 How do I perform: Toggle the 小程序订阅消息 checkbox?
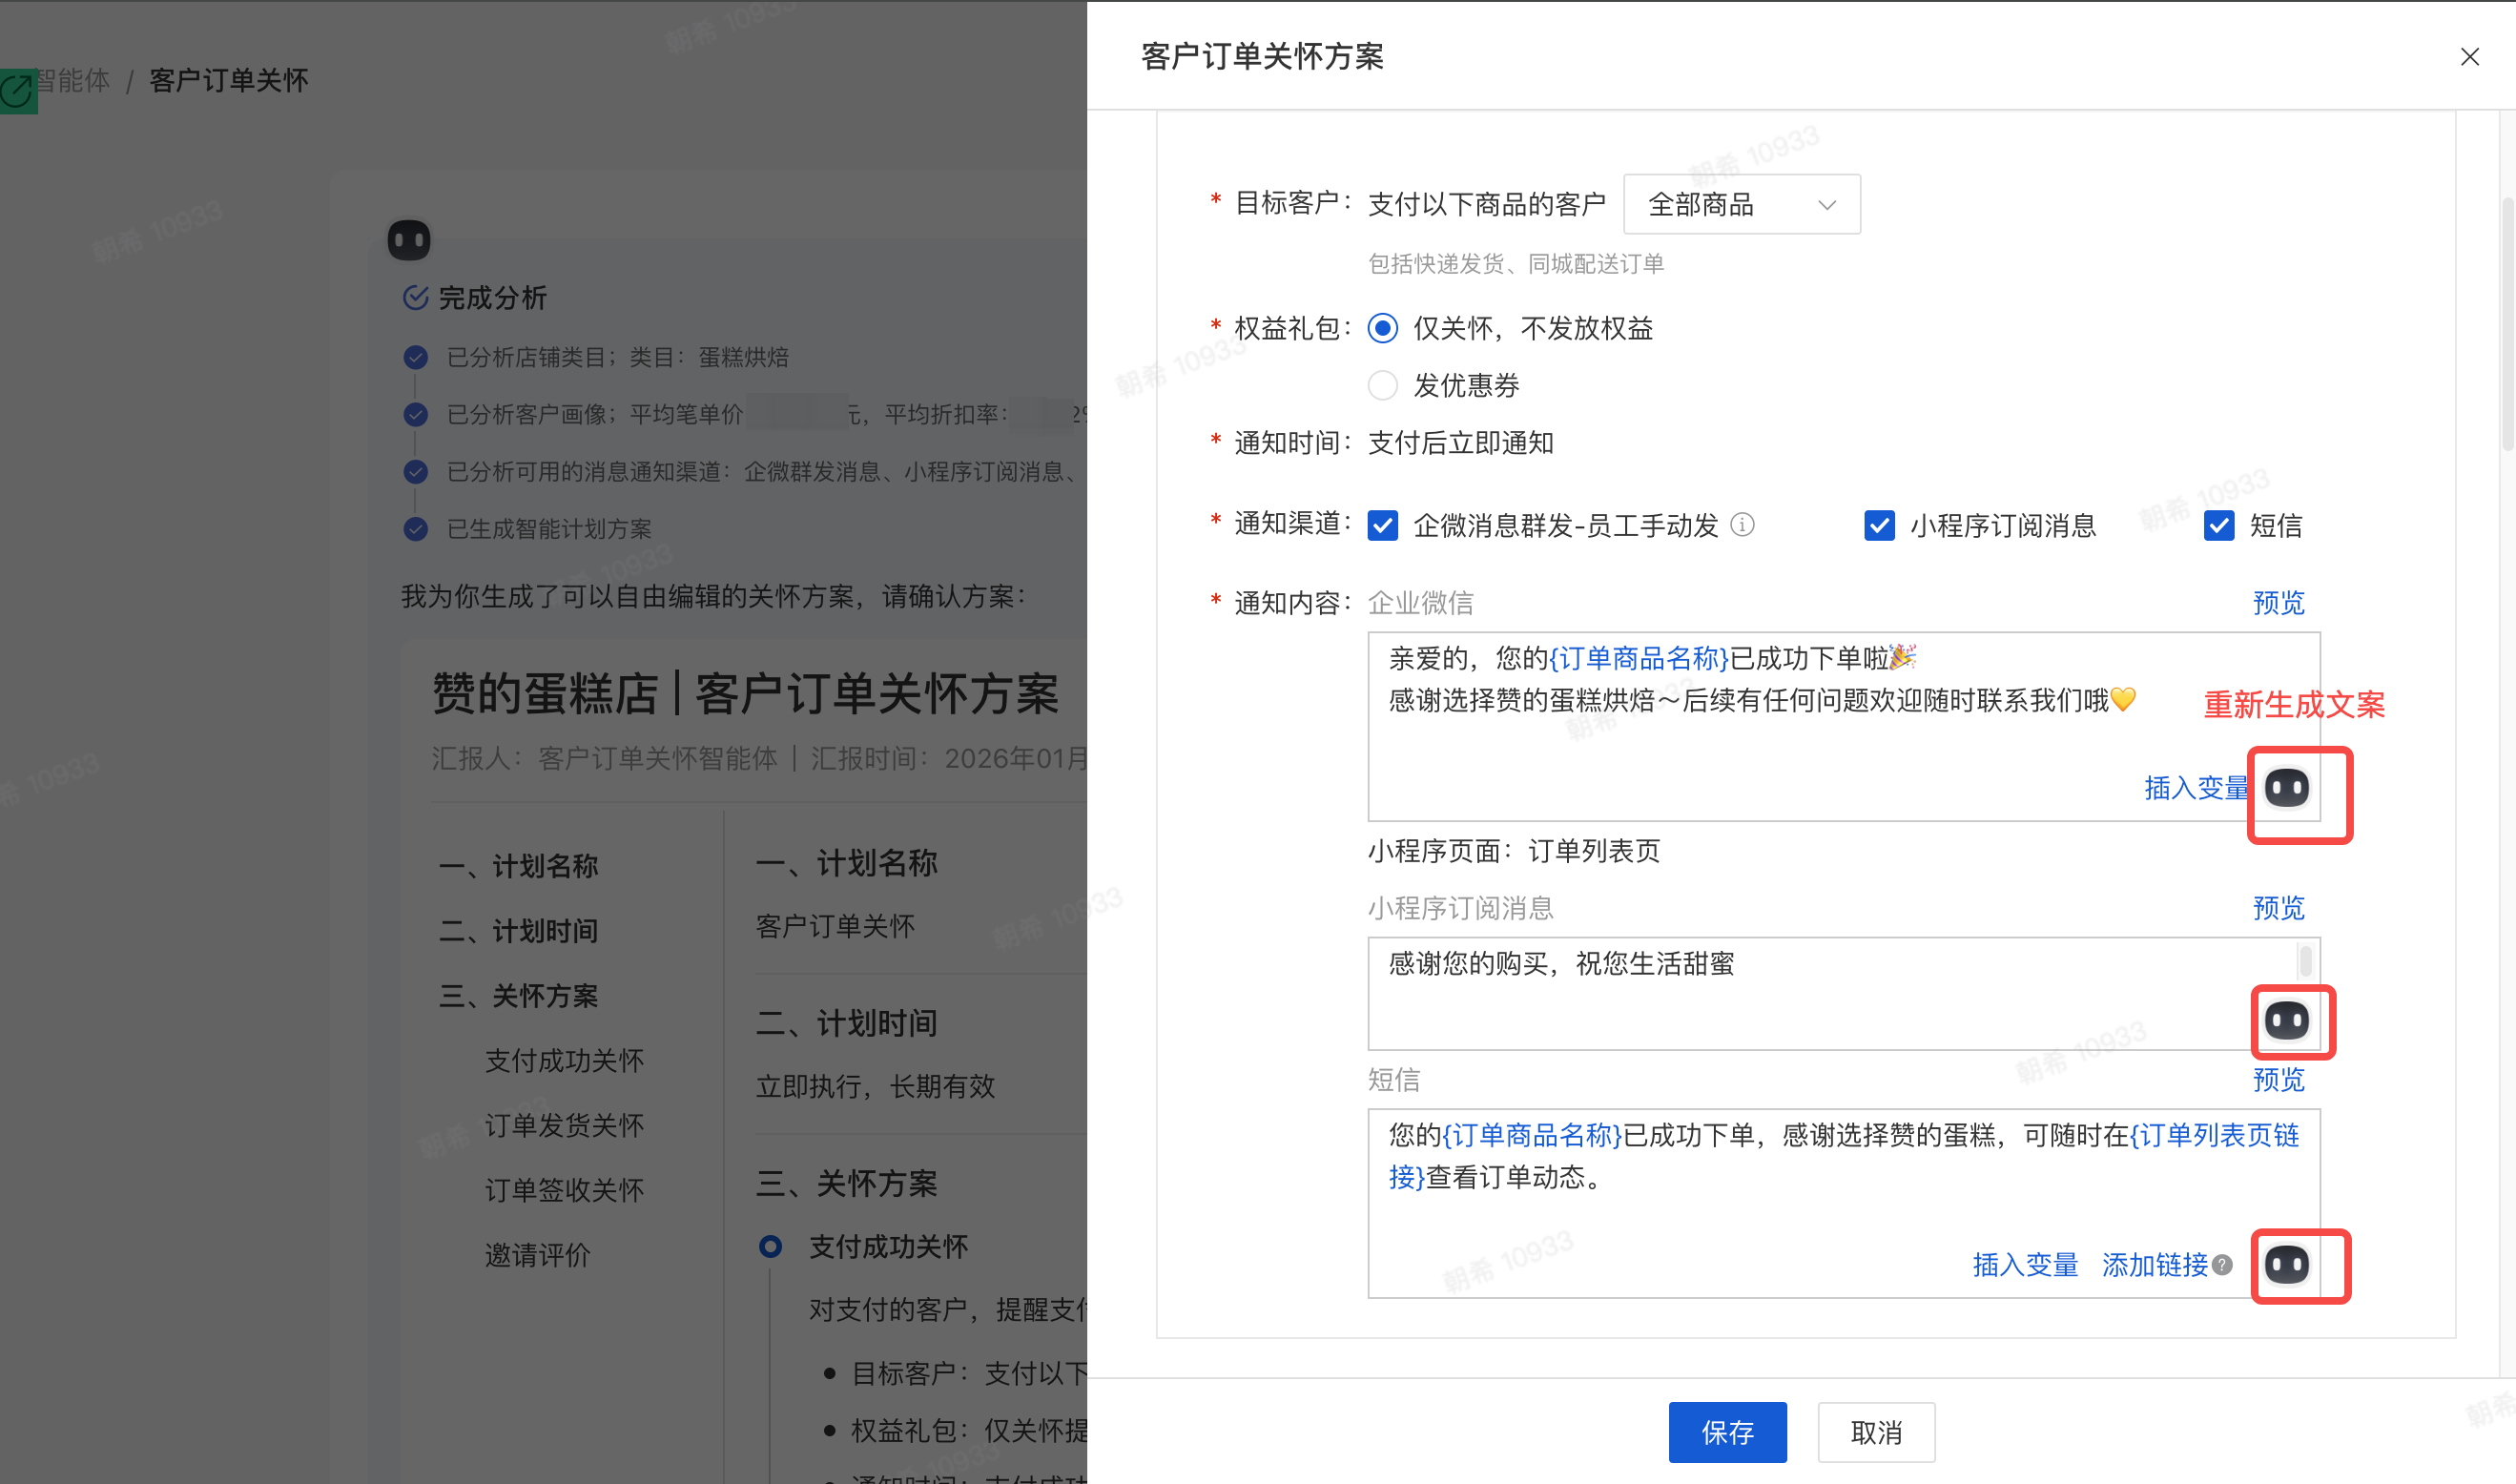click(1879, 525)
